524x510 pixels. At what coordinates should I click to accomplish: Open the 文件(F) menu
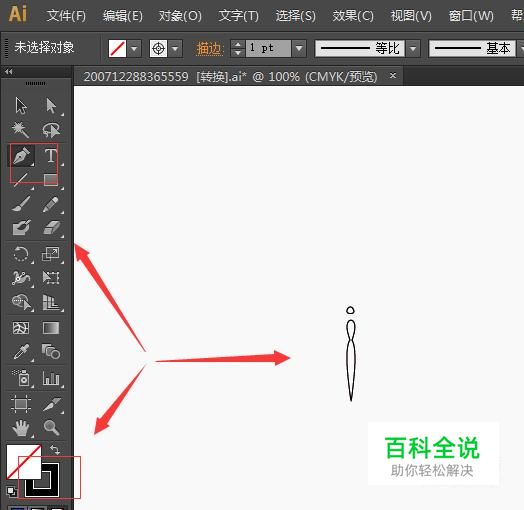[x=66, y=15]
